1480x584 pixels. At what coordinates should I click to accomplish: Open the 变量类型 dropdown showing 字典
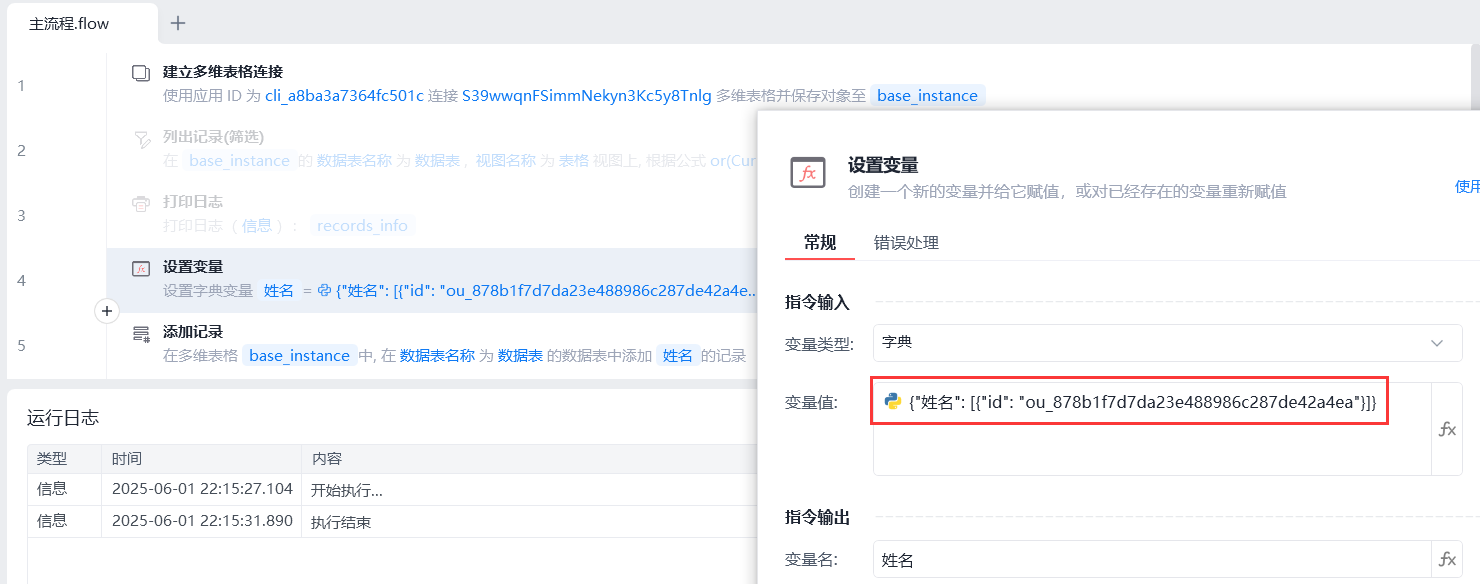pyautogui.click(x=1150, y=343)
